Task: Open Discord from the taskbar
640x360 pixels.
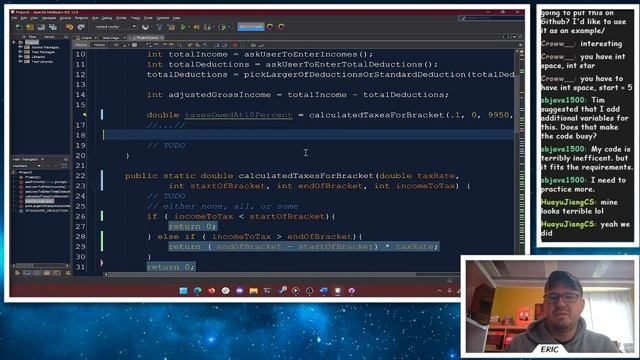Action: tap(240, 291)
